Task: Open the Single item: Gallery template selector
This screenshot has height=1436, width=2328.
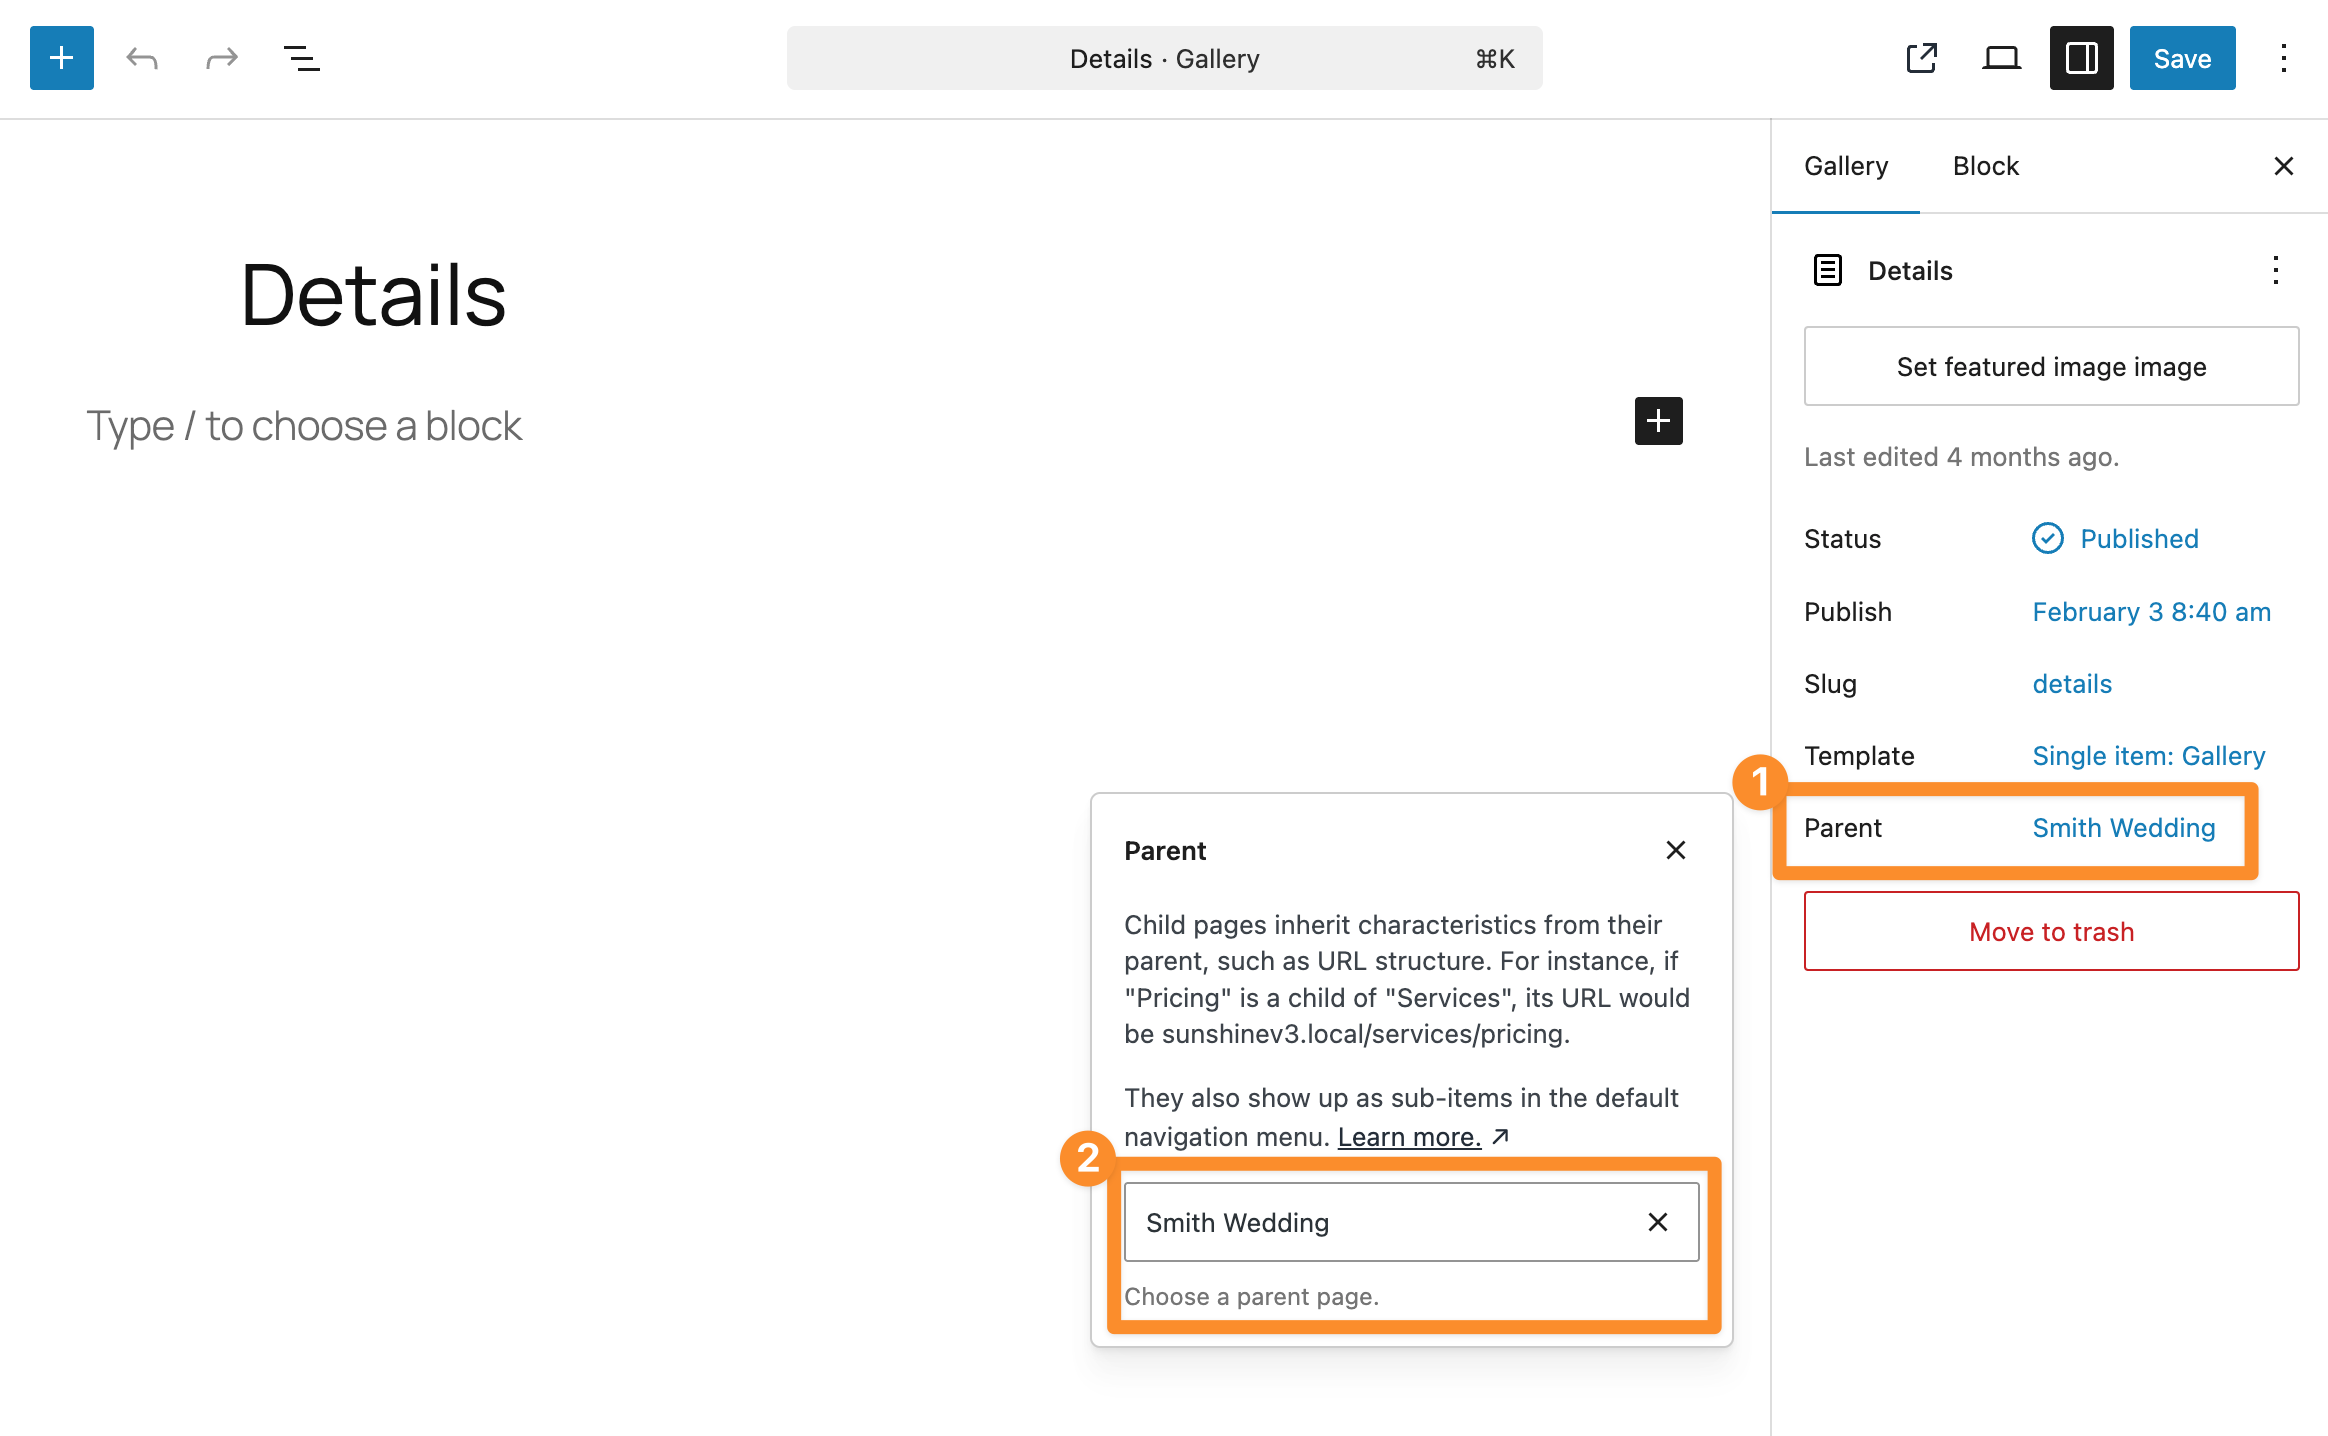Action: click(2148, 756)
